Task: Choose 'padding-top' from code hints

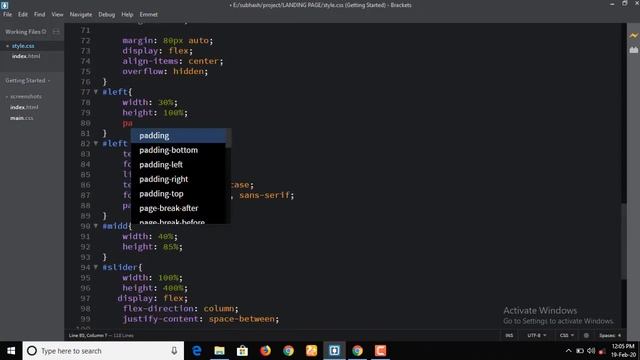Action: (x=178, y=194)
